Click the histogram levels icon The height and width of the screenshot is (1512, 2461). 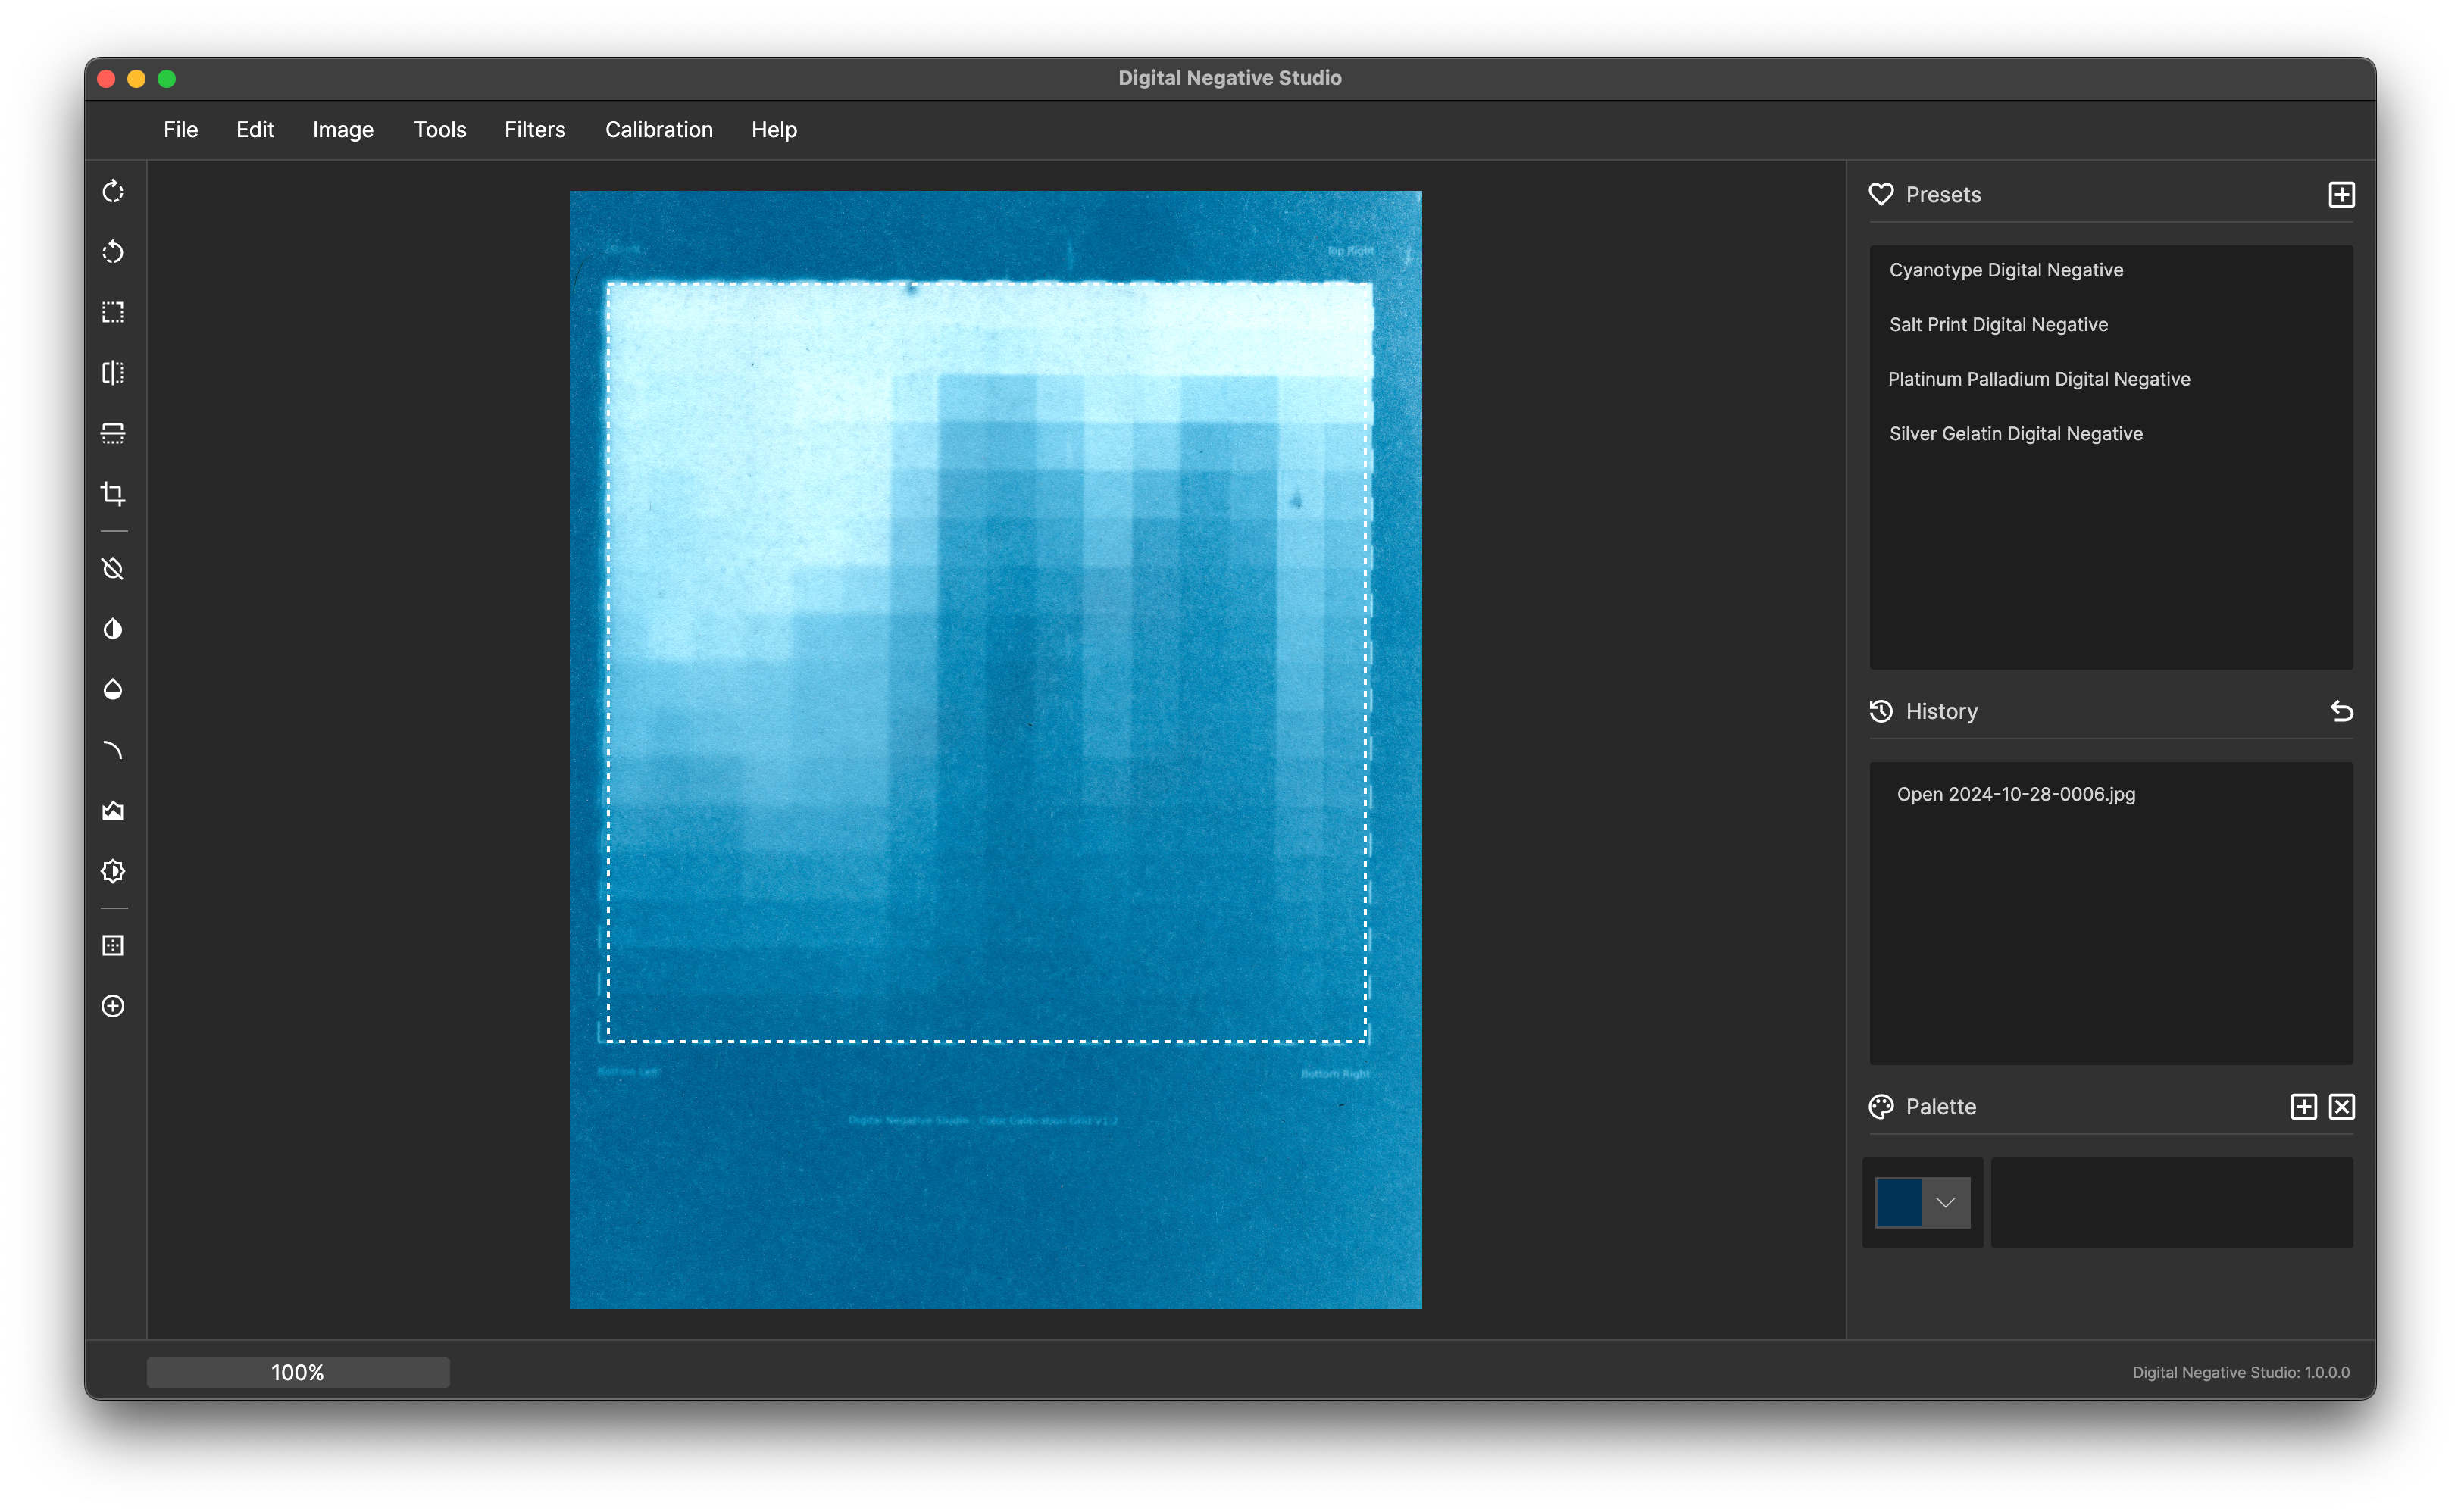pos(113,811)
